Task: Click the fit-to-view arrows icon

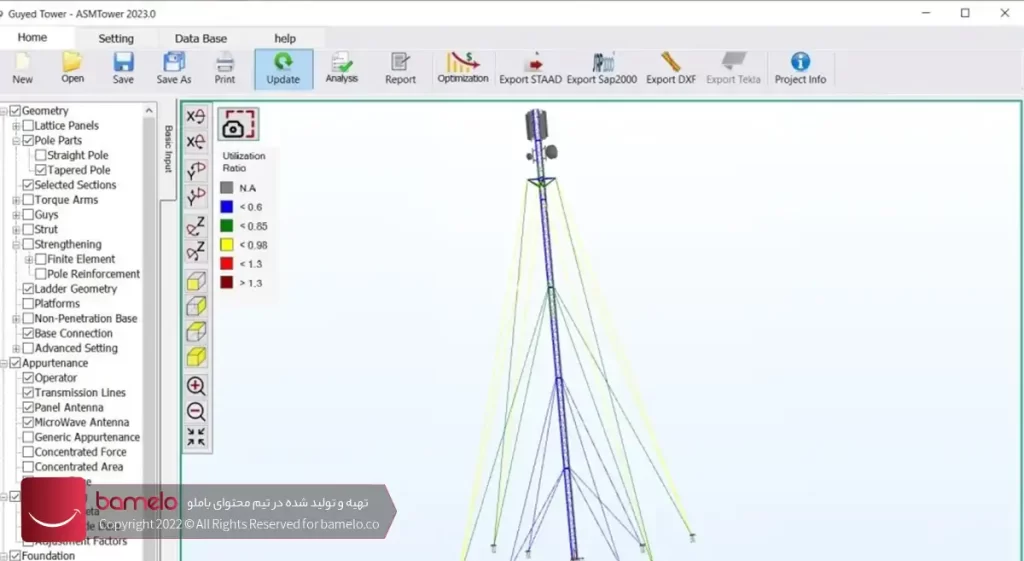Action: 196,437
